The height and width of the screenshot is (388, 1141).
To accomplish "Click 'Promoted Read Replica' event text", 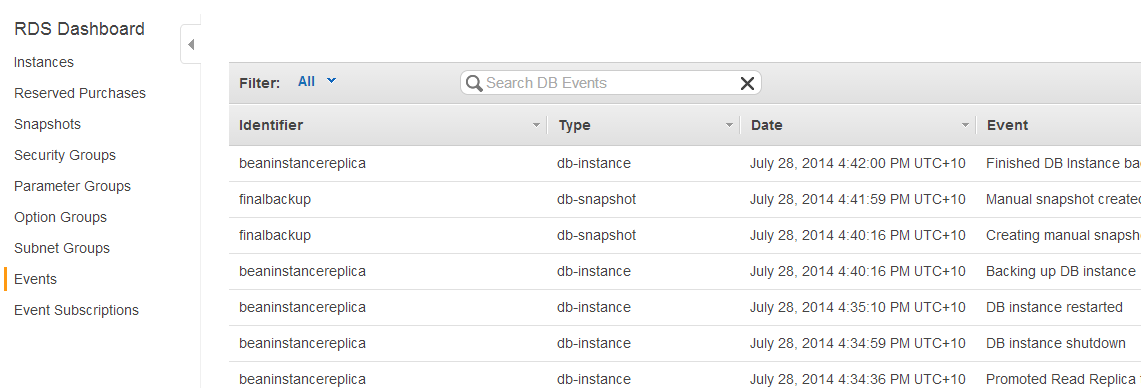I will 1063,379.
